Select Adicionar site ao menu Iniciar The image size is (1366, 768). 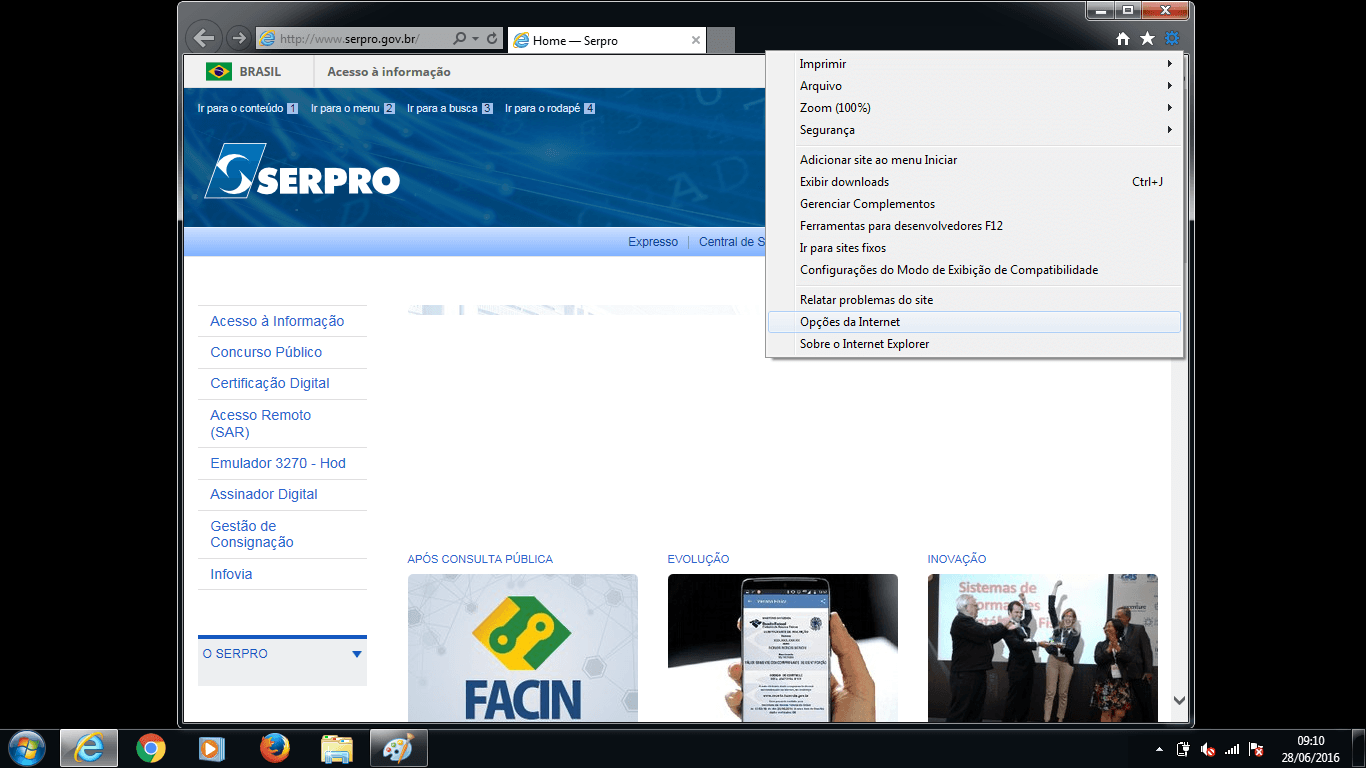(975, 160)
